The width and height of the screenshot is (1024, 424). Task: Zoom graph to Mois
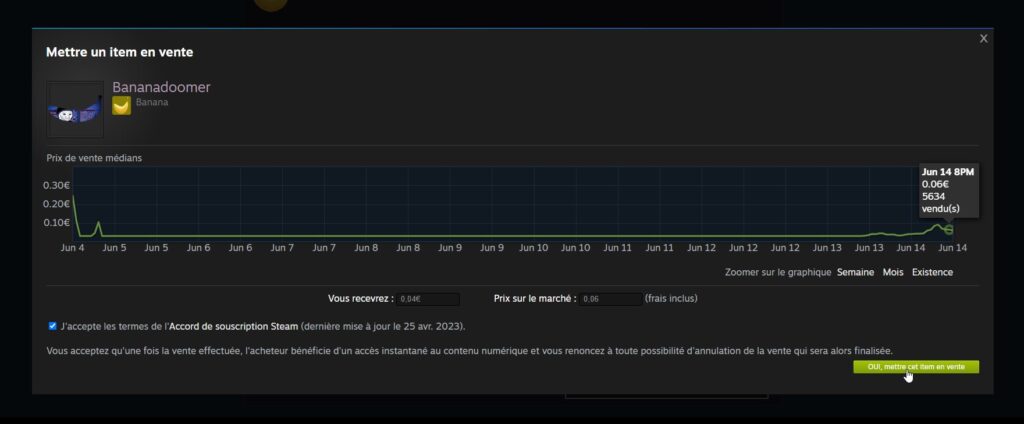pos(893,272)
